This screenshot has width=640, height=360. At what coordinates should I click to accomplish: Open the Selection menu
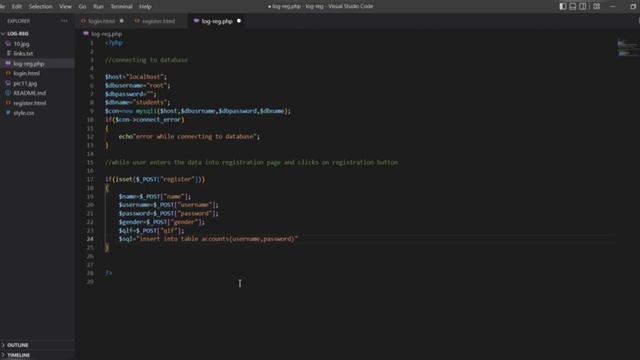pos(40,7)
